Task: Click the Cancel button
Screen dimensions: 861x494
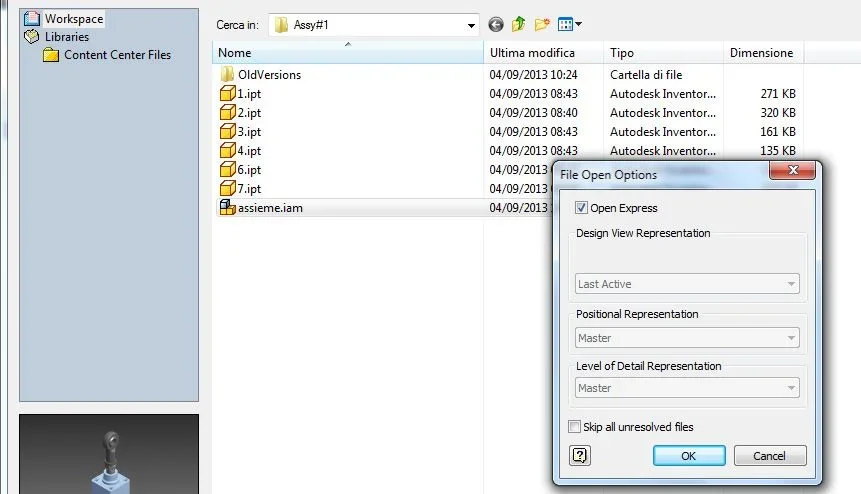Action: 770,456
